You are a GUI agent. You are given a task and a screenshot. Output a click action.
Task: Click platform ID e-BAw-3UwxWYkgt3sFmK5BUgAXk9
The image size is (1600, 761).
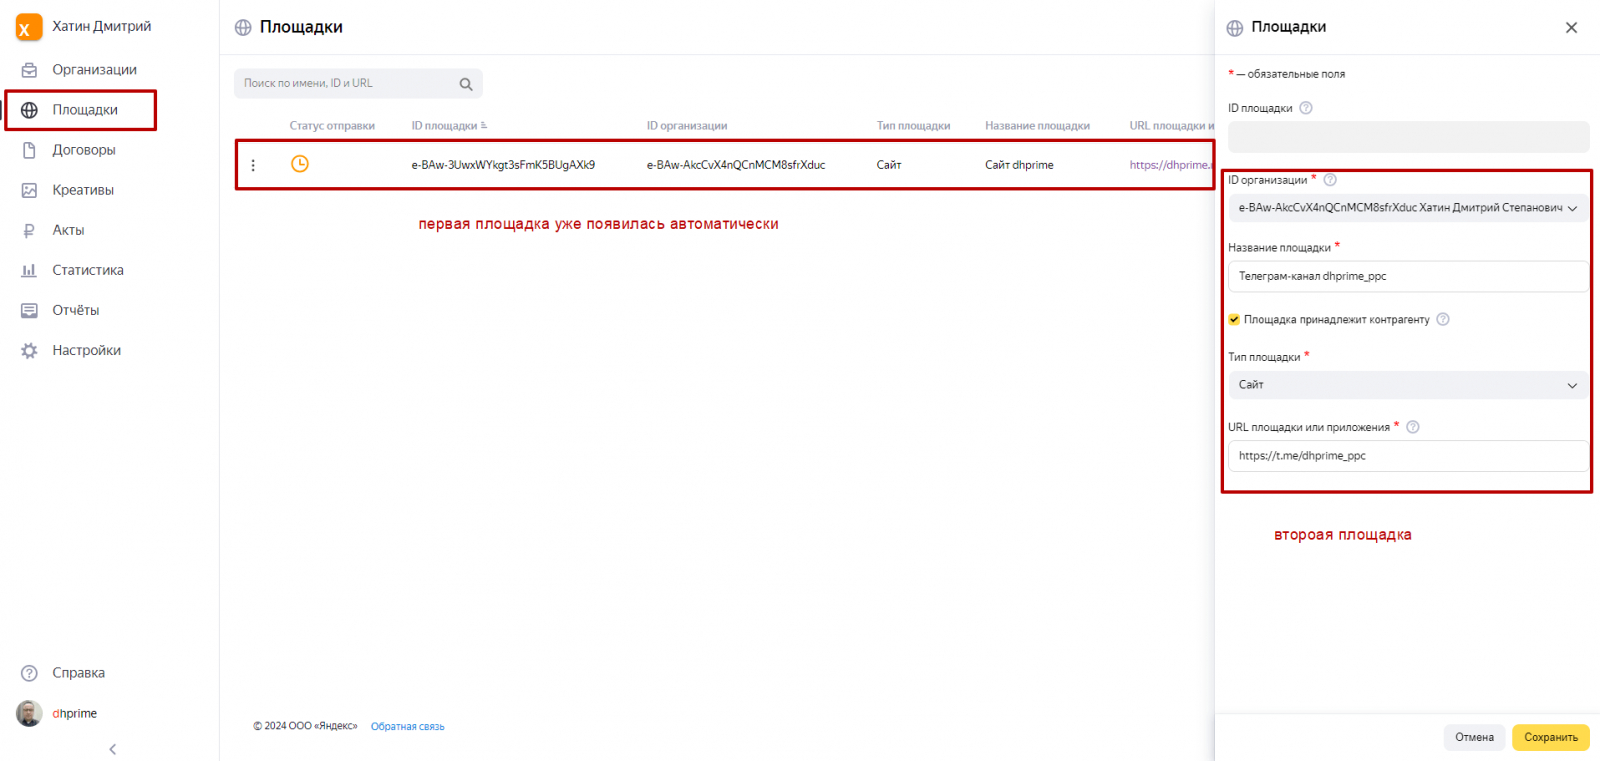[x=503, y=165]
